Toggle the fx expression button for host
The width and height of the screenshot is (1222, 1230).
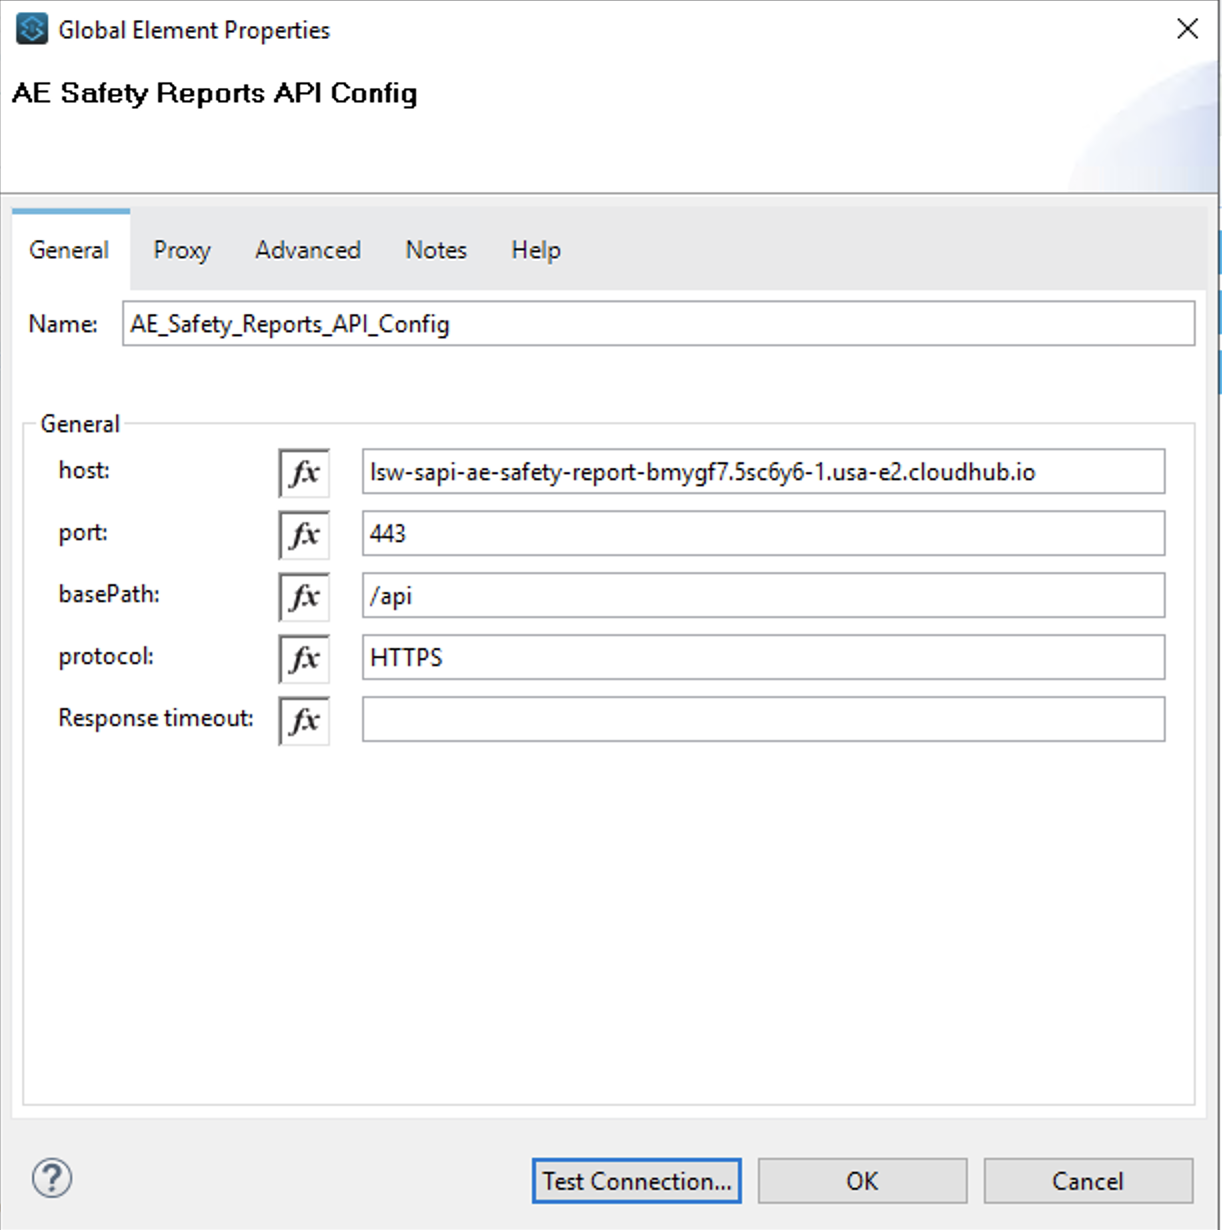pos(304,473)
